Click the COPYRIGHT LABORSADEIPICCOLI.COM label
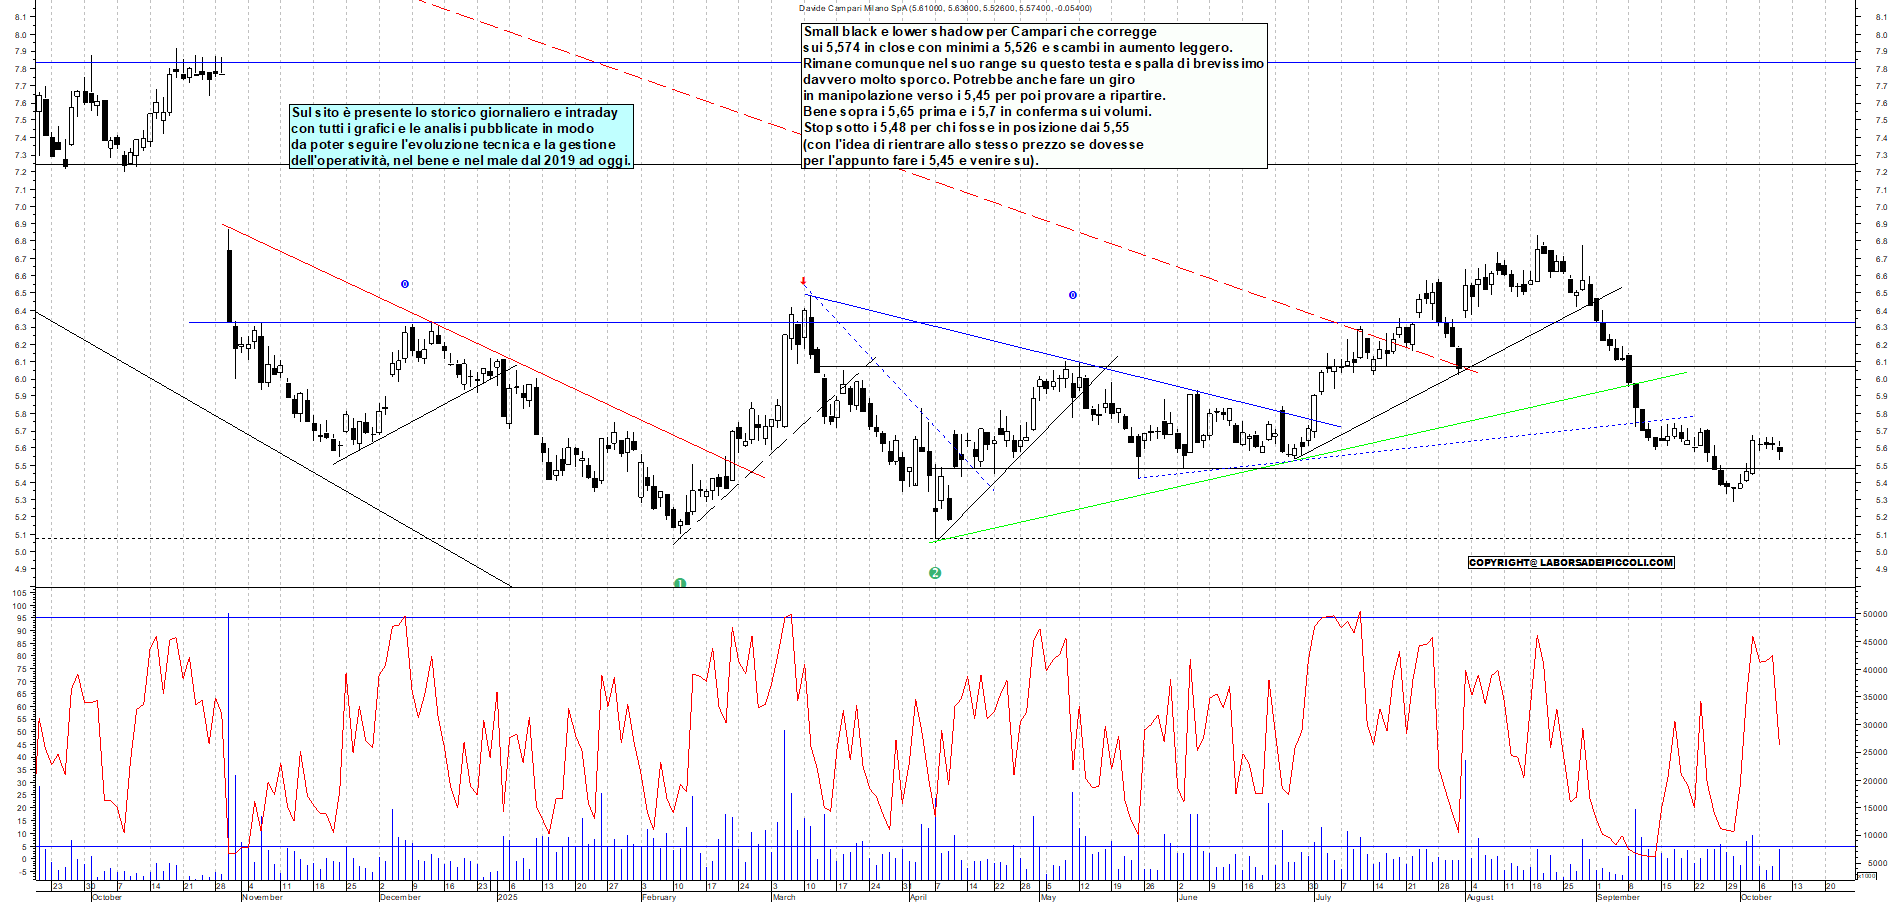Screen dimensions: 1890x902 [1570, 562]
